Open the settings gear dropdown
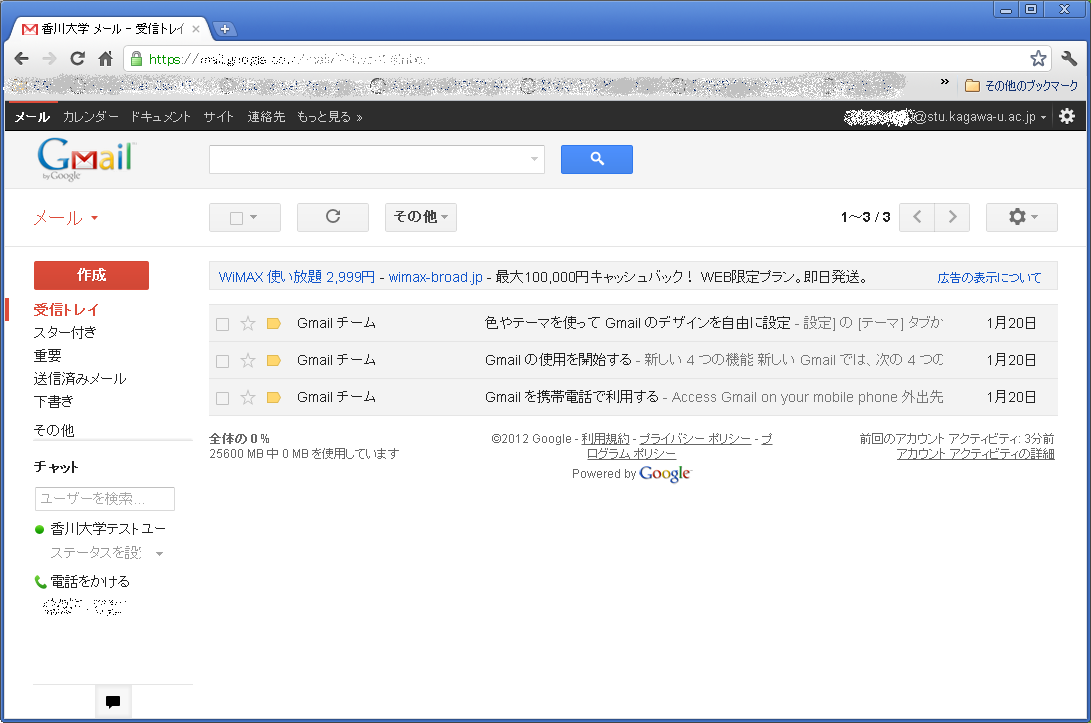1091x723 pixels. (1021, 217)
